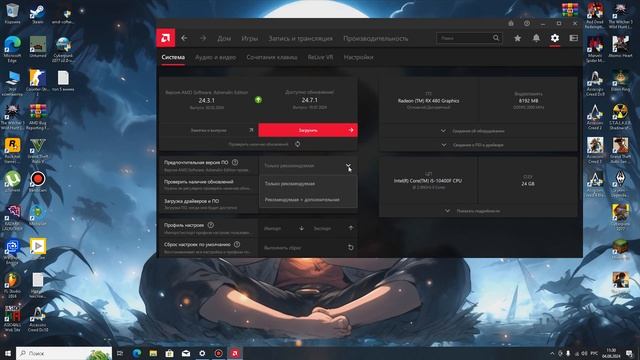The width and height of the screenshot is (640, 360).
Task: Open the Производительность tab
Action: pyautogui.click(x=376, y=38)
